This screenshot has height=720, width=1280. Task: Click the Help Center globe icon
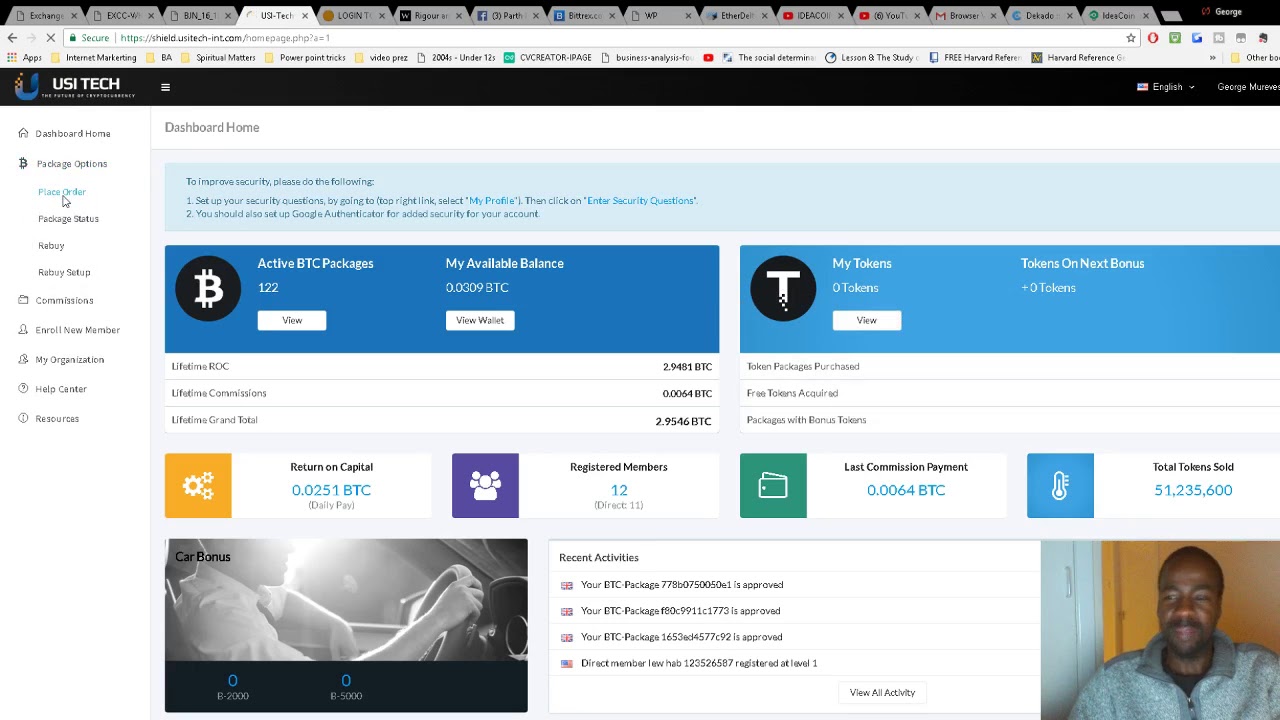click(23, 389)
